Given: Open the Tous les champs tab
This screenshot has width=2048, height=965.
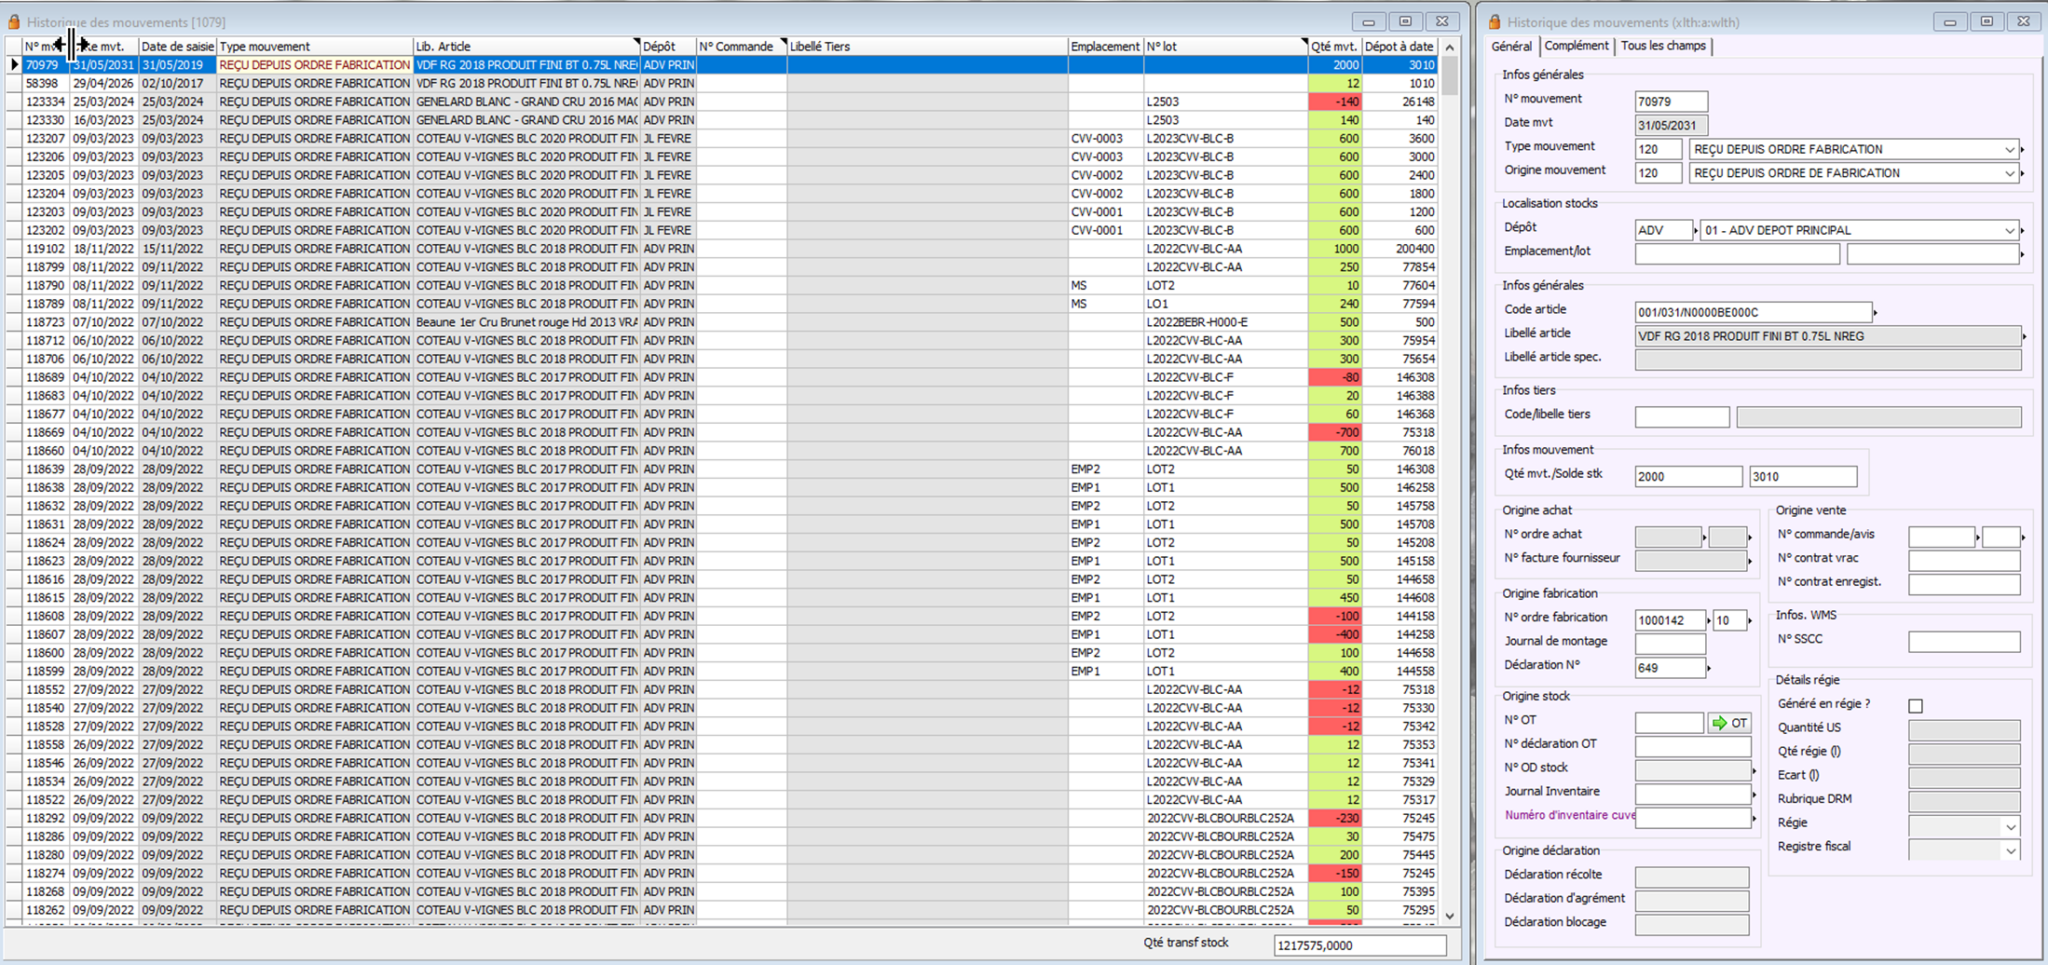Looking at the screenshot, I should (x=1662, y=46).
